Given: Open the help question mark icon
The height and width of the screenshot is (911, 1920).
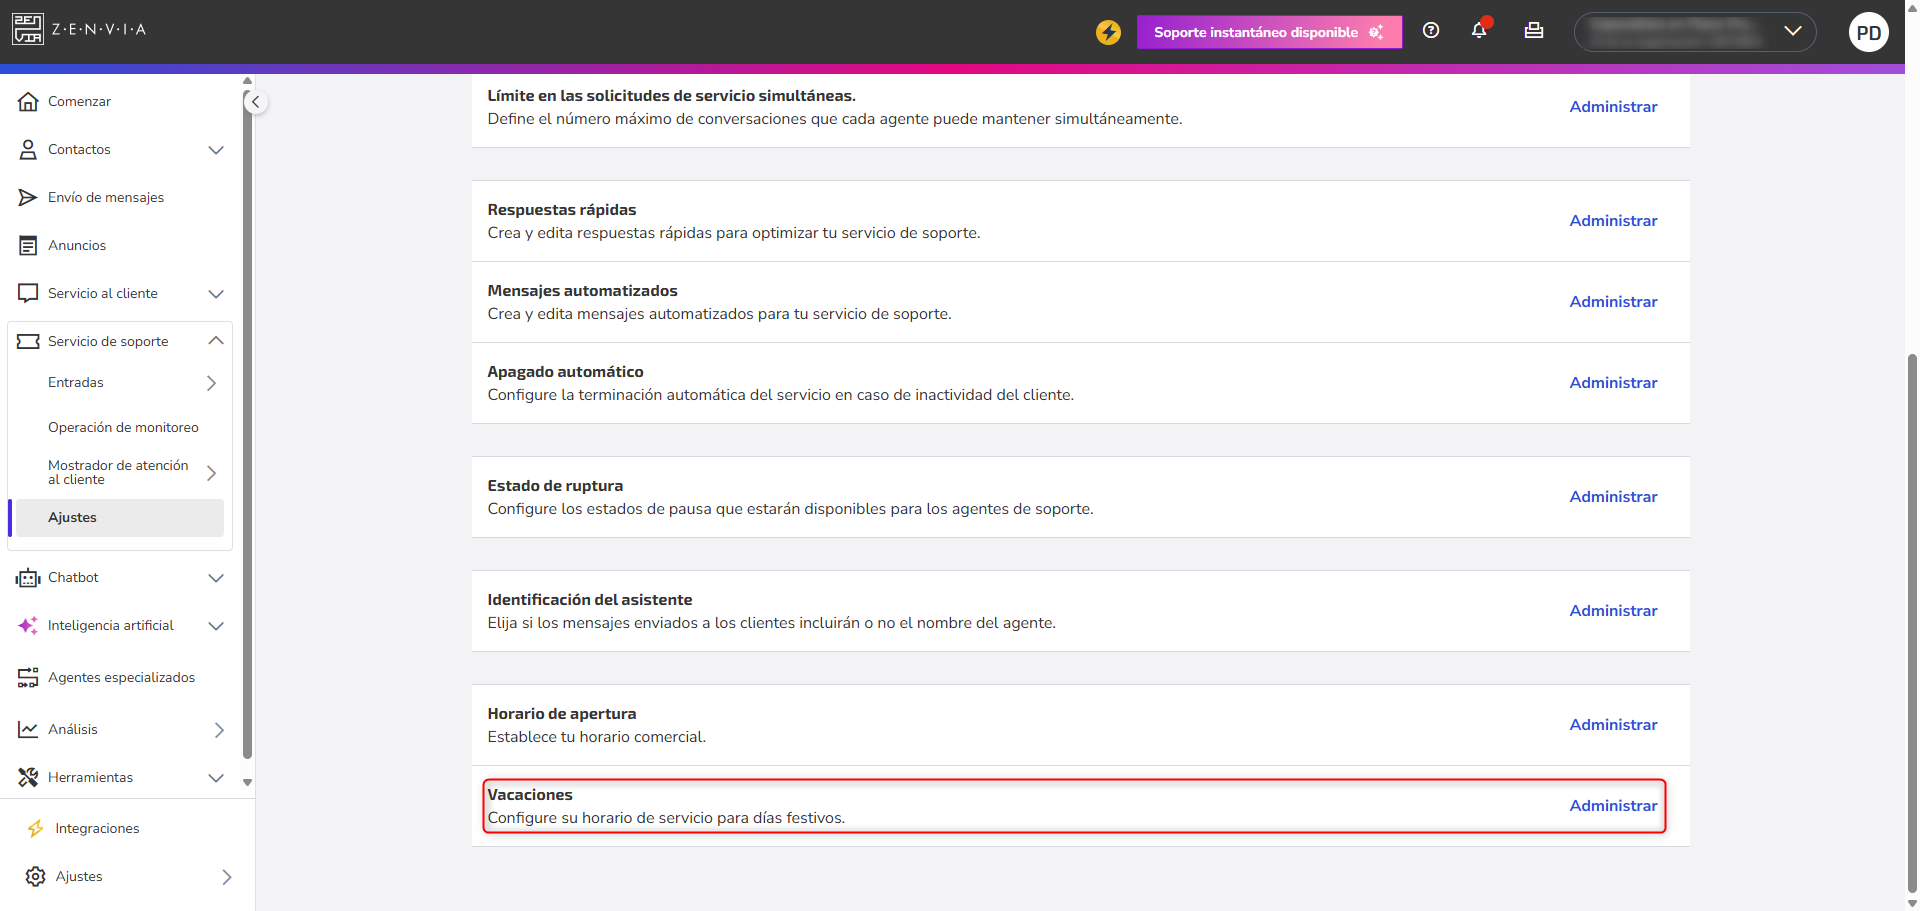Looking at the screenshot, I should click(x=1431, y=31).
